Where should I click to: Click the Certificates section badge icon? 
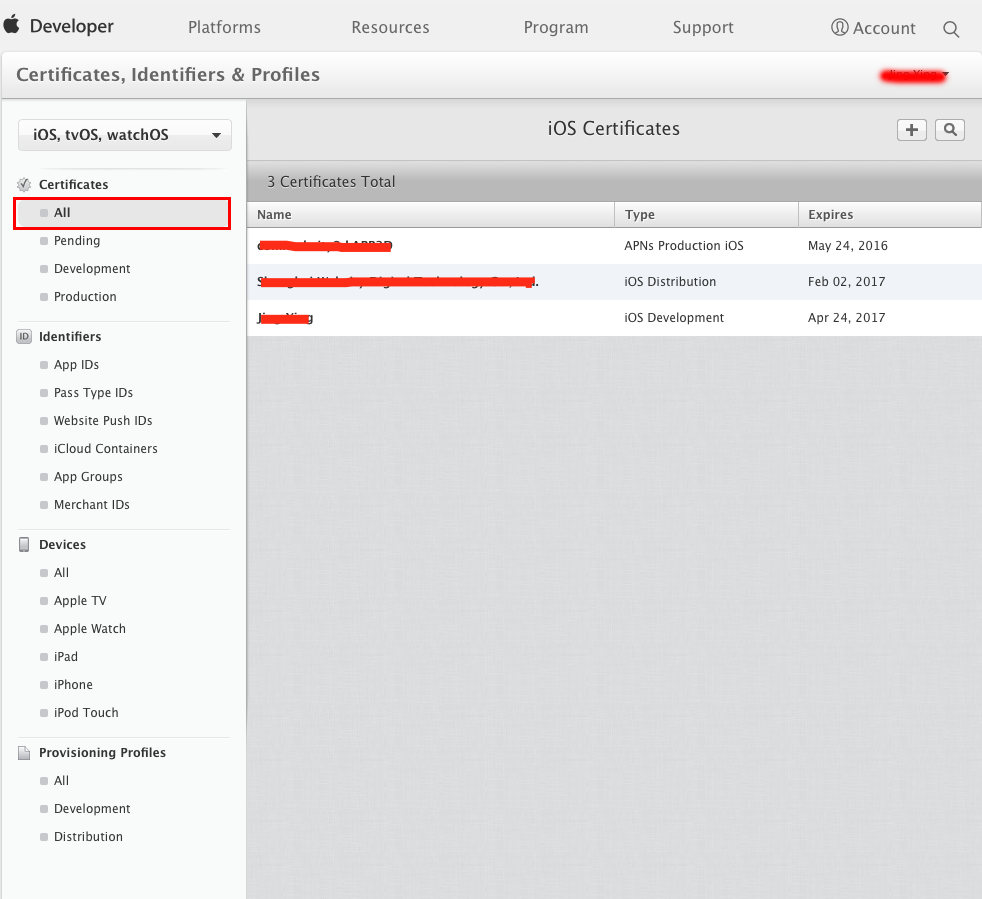click(25, 185)
